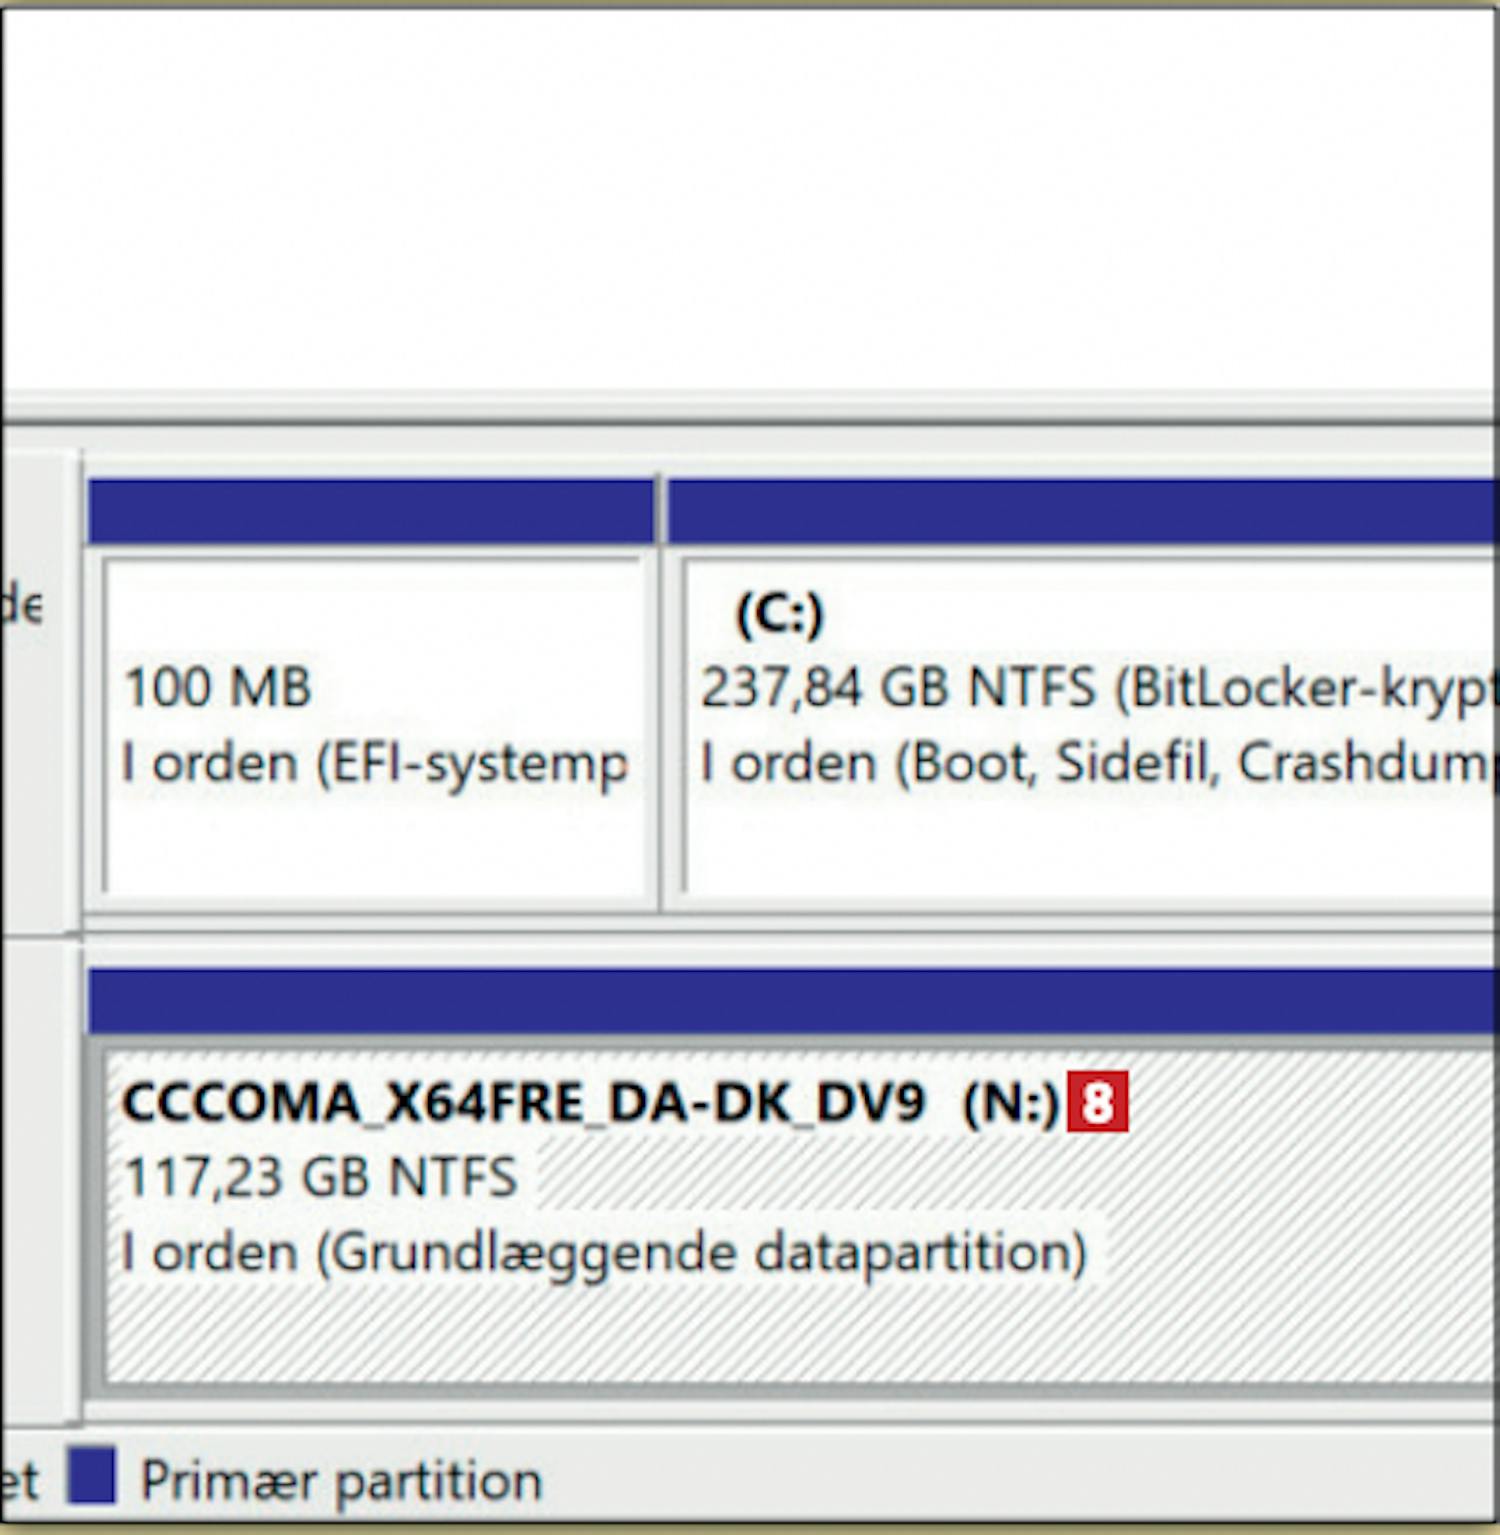The image size is (1500, 1535).
Task: Click the Primær partition legend label
Action: click(x=341, y=1481)
